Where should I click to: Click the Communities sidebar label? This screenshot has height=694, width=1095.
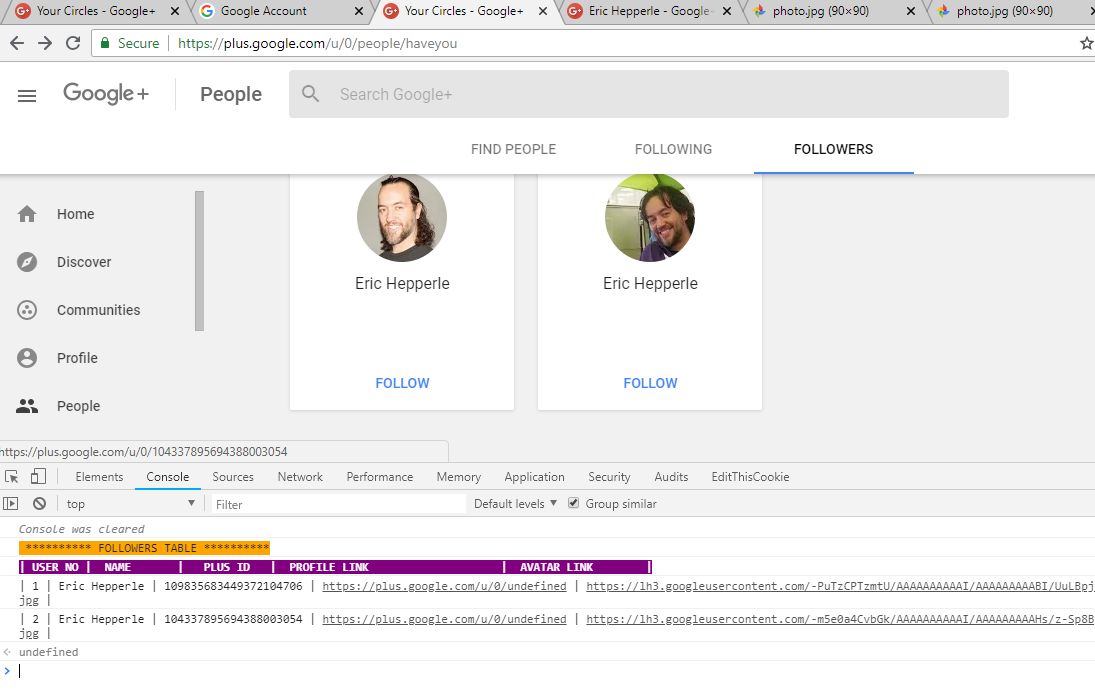98,310
